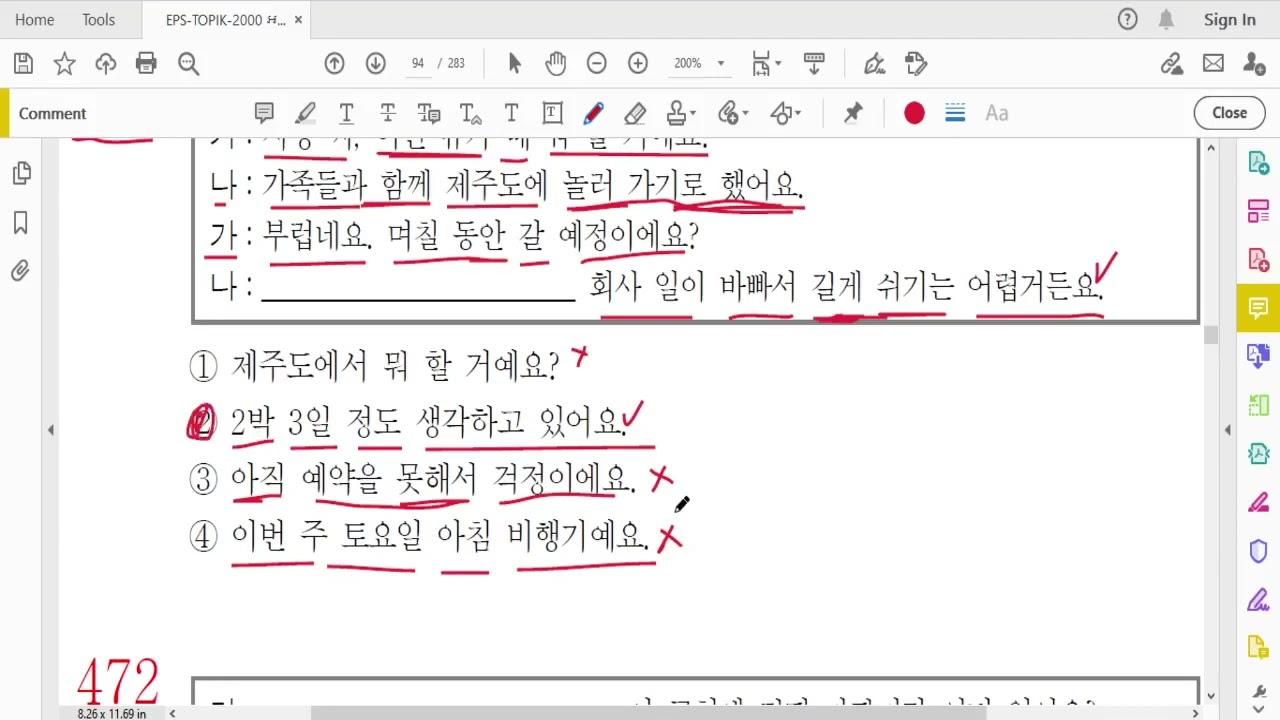Click the vertical scrollbar down arrow

1211,696
